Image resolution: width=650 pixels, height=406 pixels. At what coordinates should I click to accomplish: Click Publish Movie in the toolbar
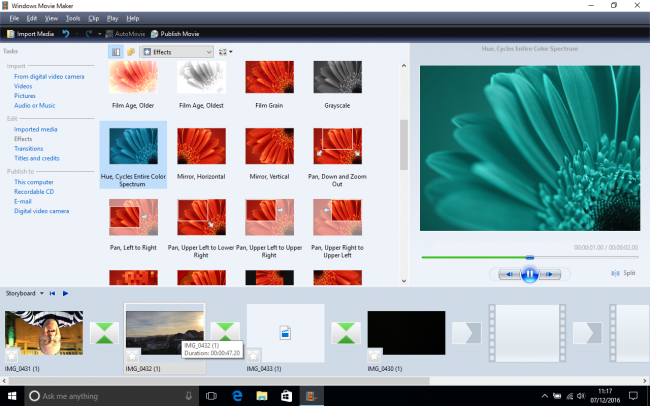click(x=175, y=34)
